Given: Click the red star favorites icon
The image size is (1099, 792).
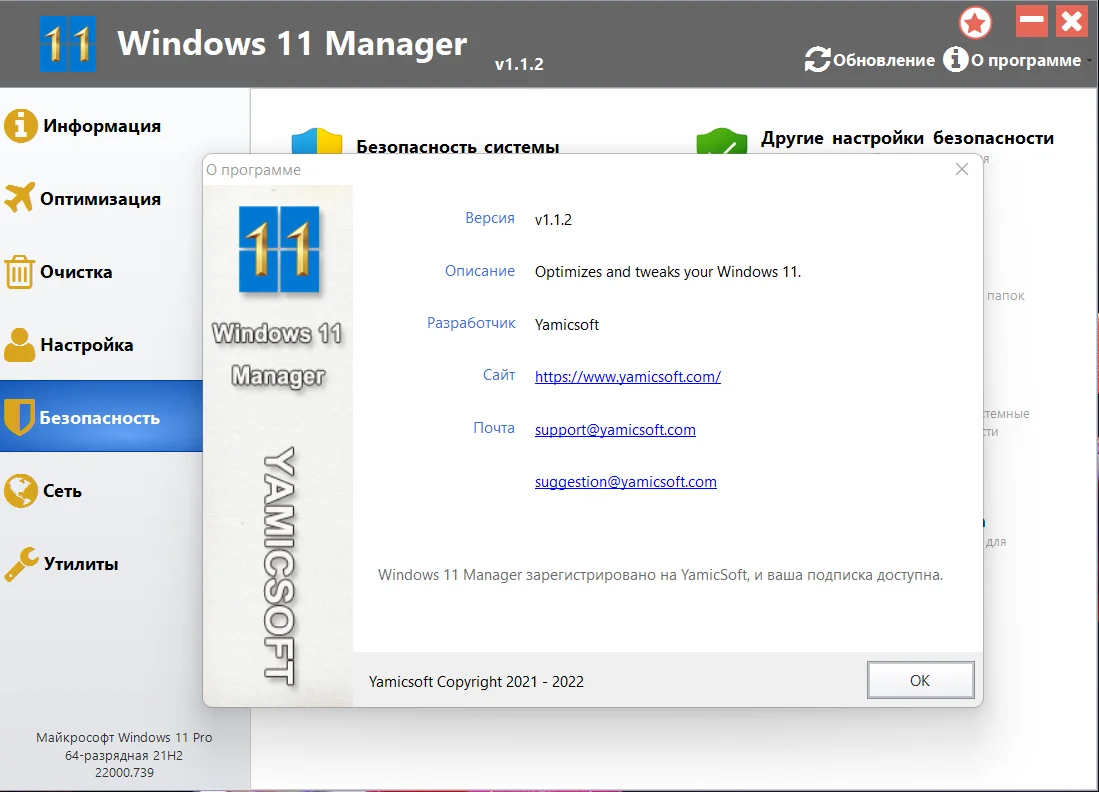Looking at the screenshot, I should [975, 22].
